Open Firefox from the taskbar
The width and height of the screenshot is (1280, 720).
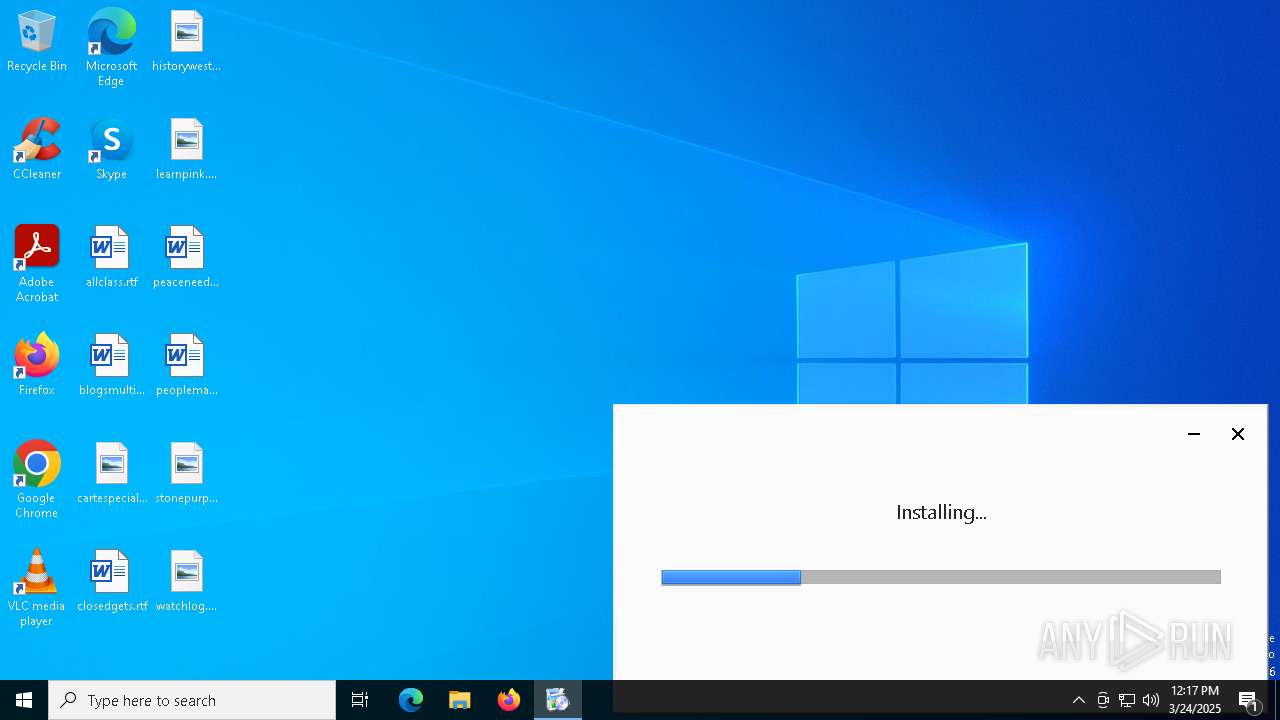tap(509, 700)
